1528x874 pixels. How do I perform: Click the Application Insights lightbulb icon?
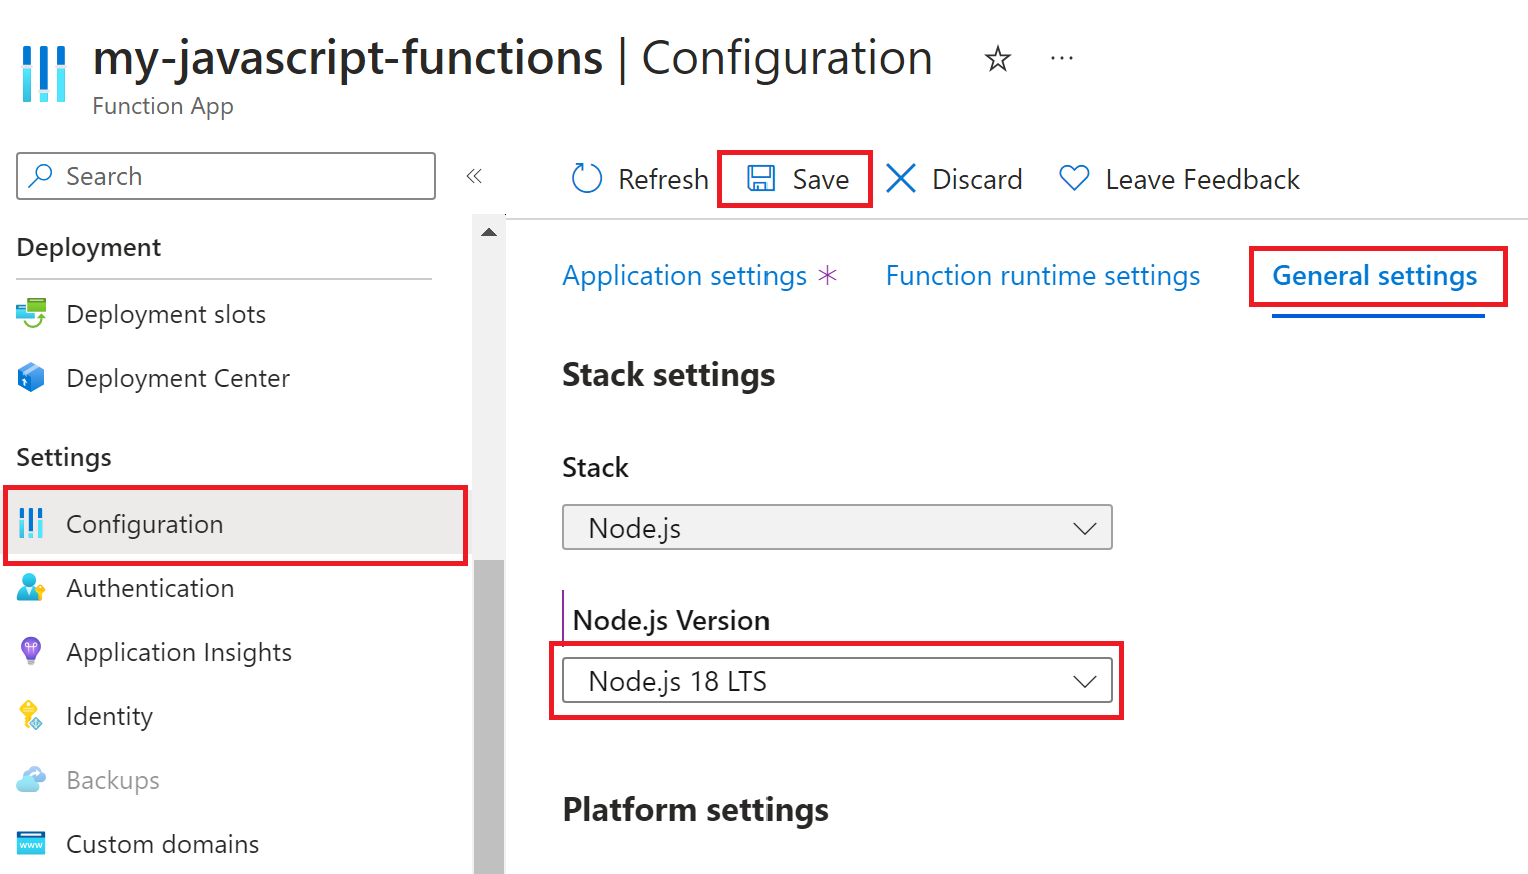point(31,652)
